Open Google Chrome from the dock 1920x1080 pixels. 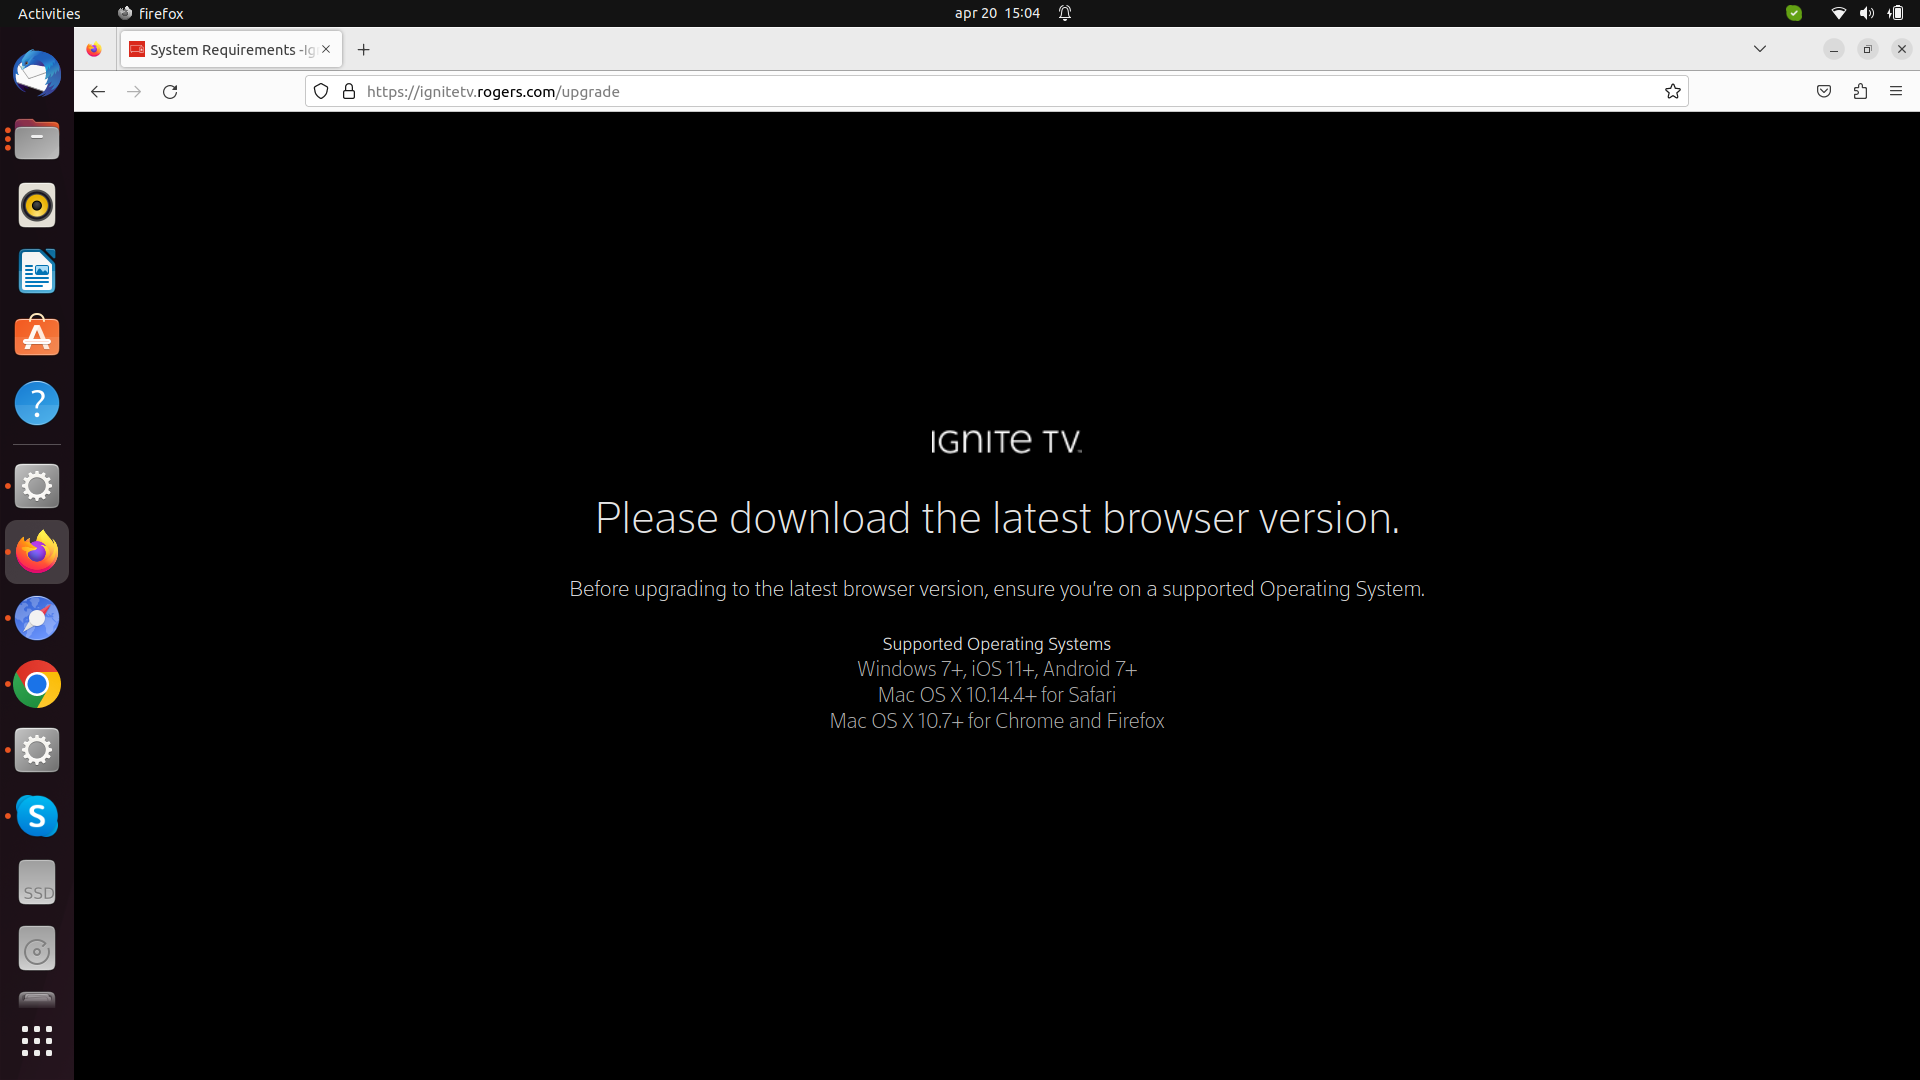click(x=36, y=684)
